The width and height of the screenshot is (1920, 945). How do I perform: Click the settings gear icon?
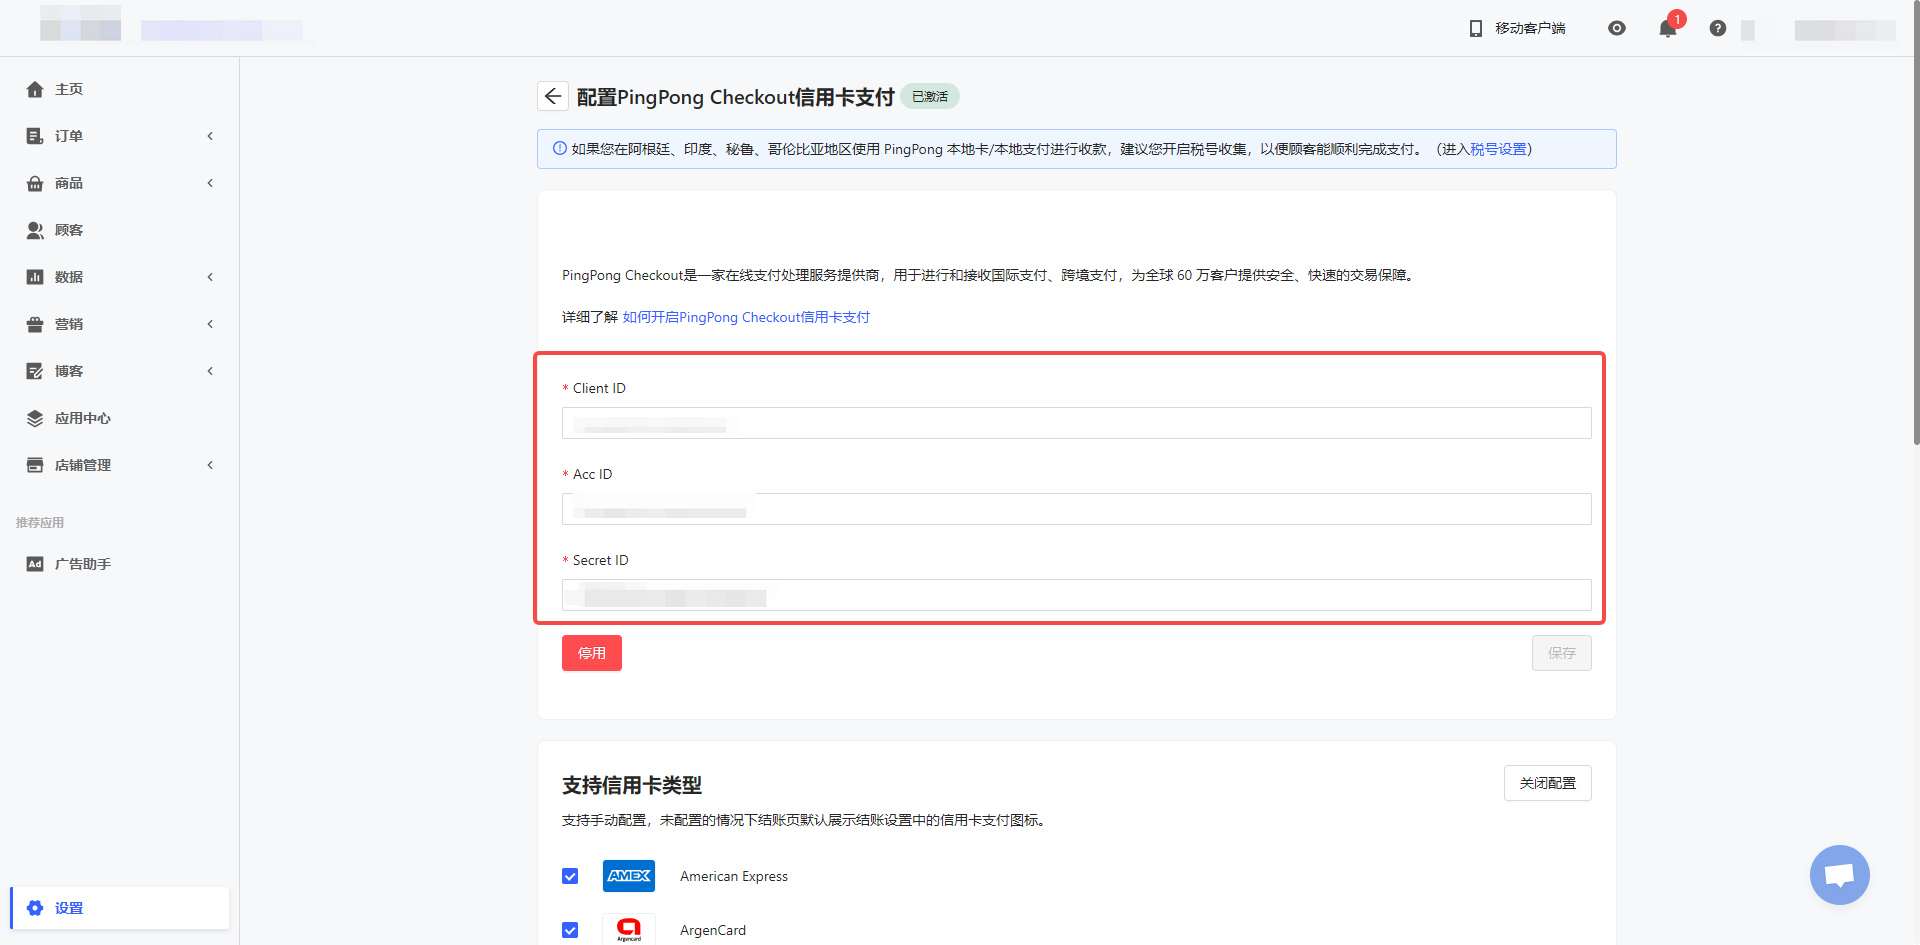tap(35, 908)
